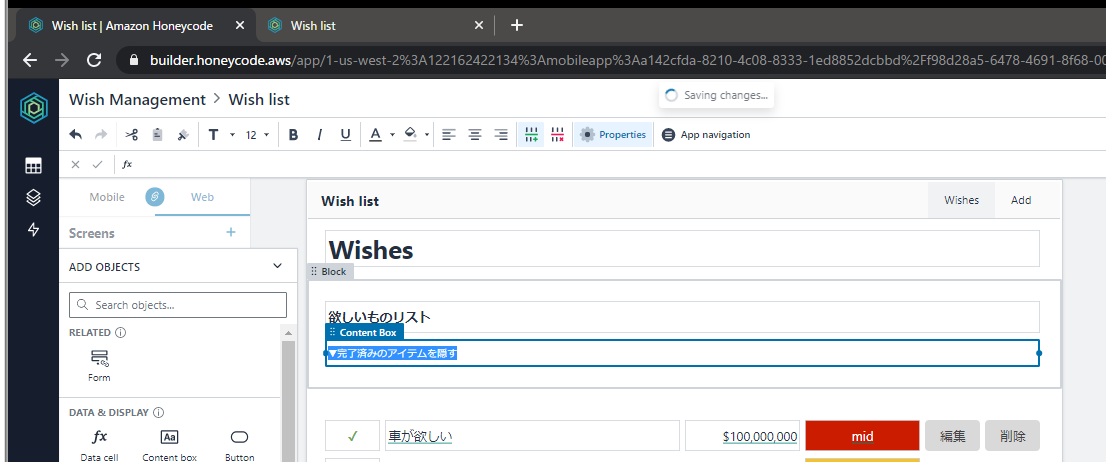The width and height of the screenshot is (1106, 462).
Task: Click the Undo arrow in toolbar
Action: tap(76, 135)
